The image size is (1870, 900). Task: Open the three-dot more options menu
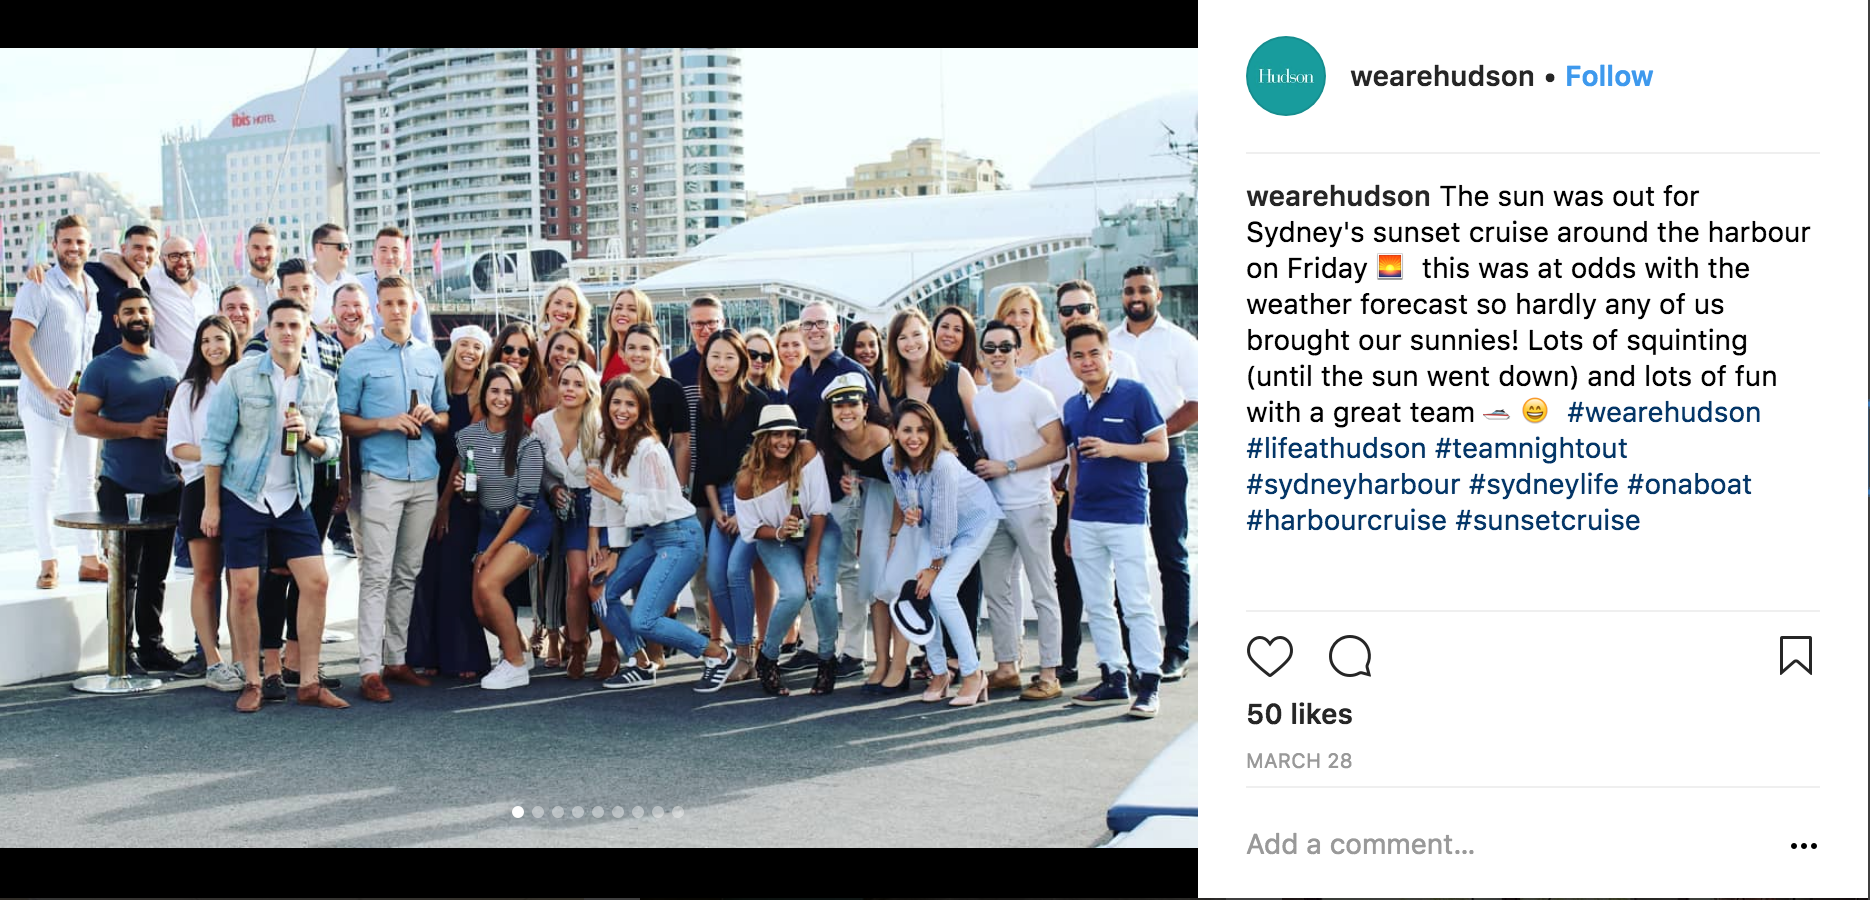tap(1804, 846)
